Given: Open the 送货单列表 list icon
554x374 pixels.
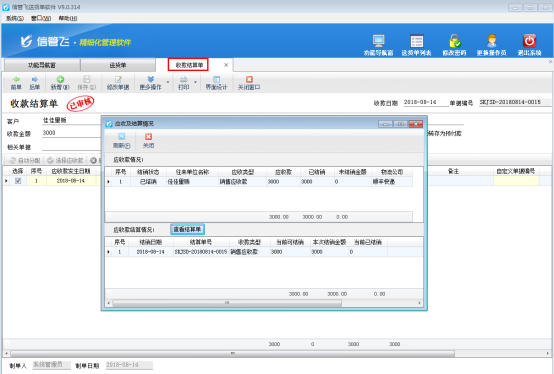Looking at the screenshot, I should tap(417, 41).
